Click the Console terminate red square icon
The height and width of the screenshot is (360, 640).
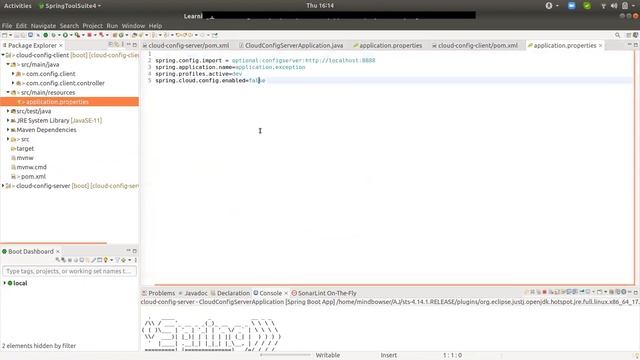pos(544,292)
